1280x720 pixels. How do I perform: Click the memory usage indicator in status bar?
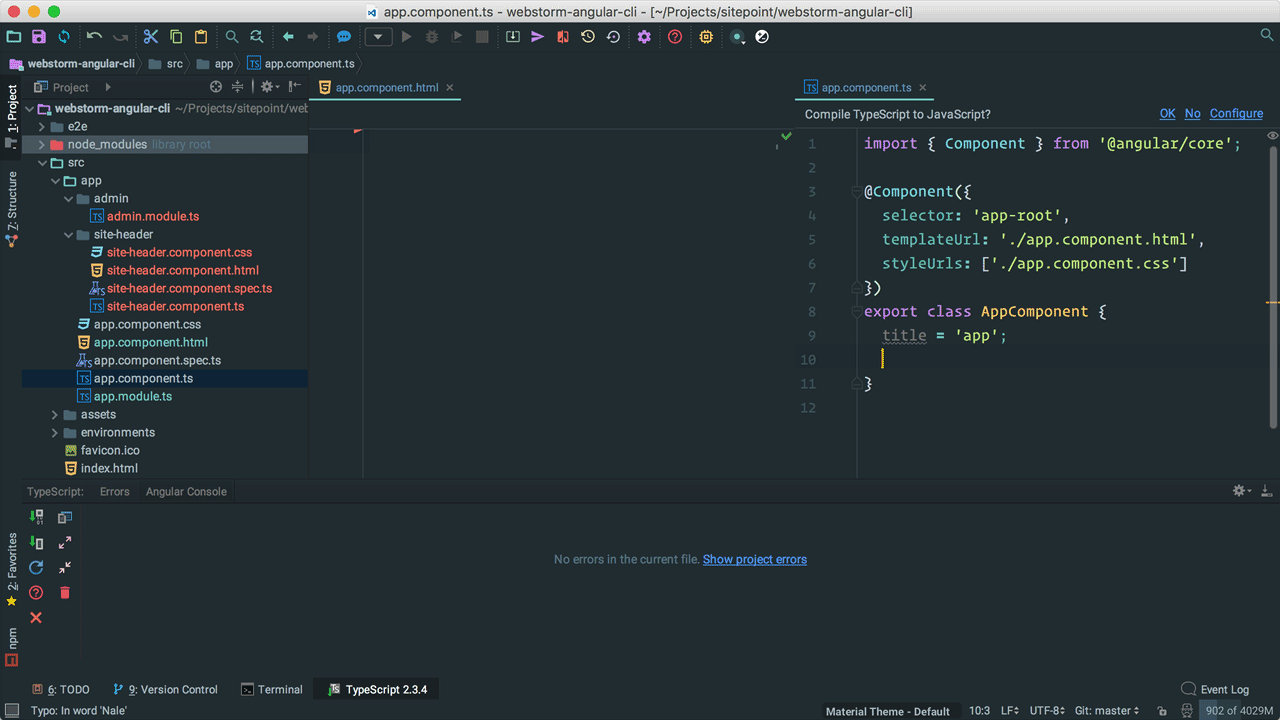pos(1239,711)
